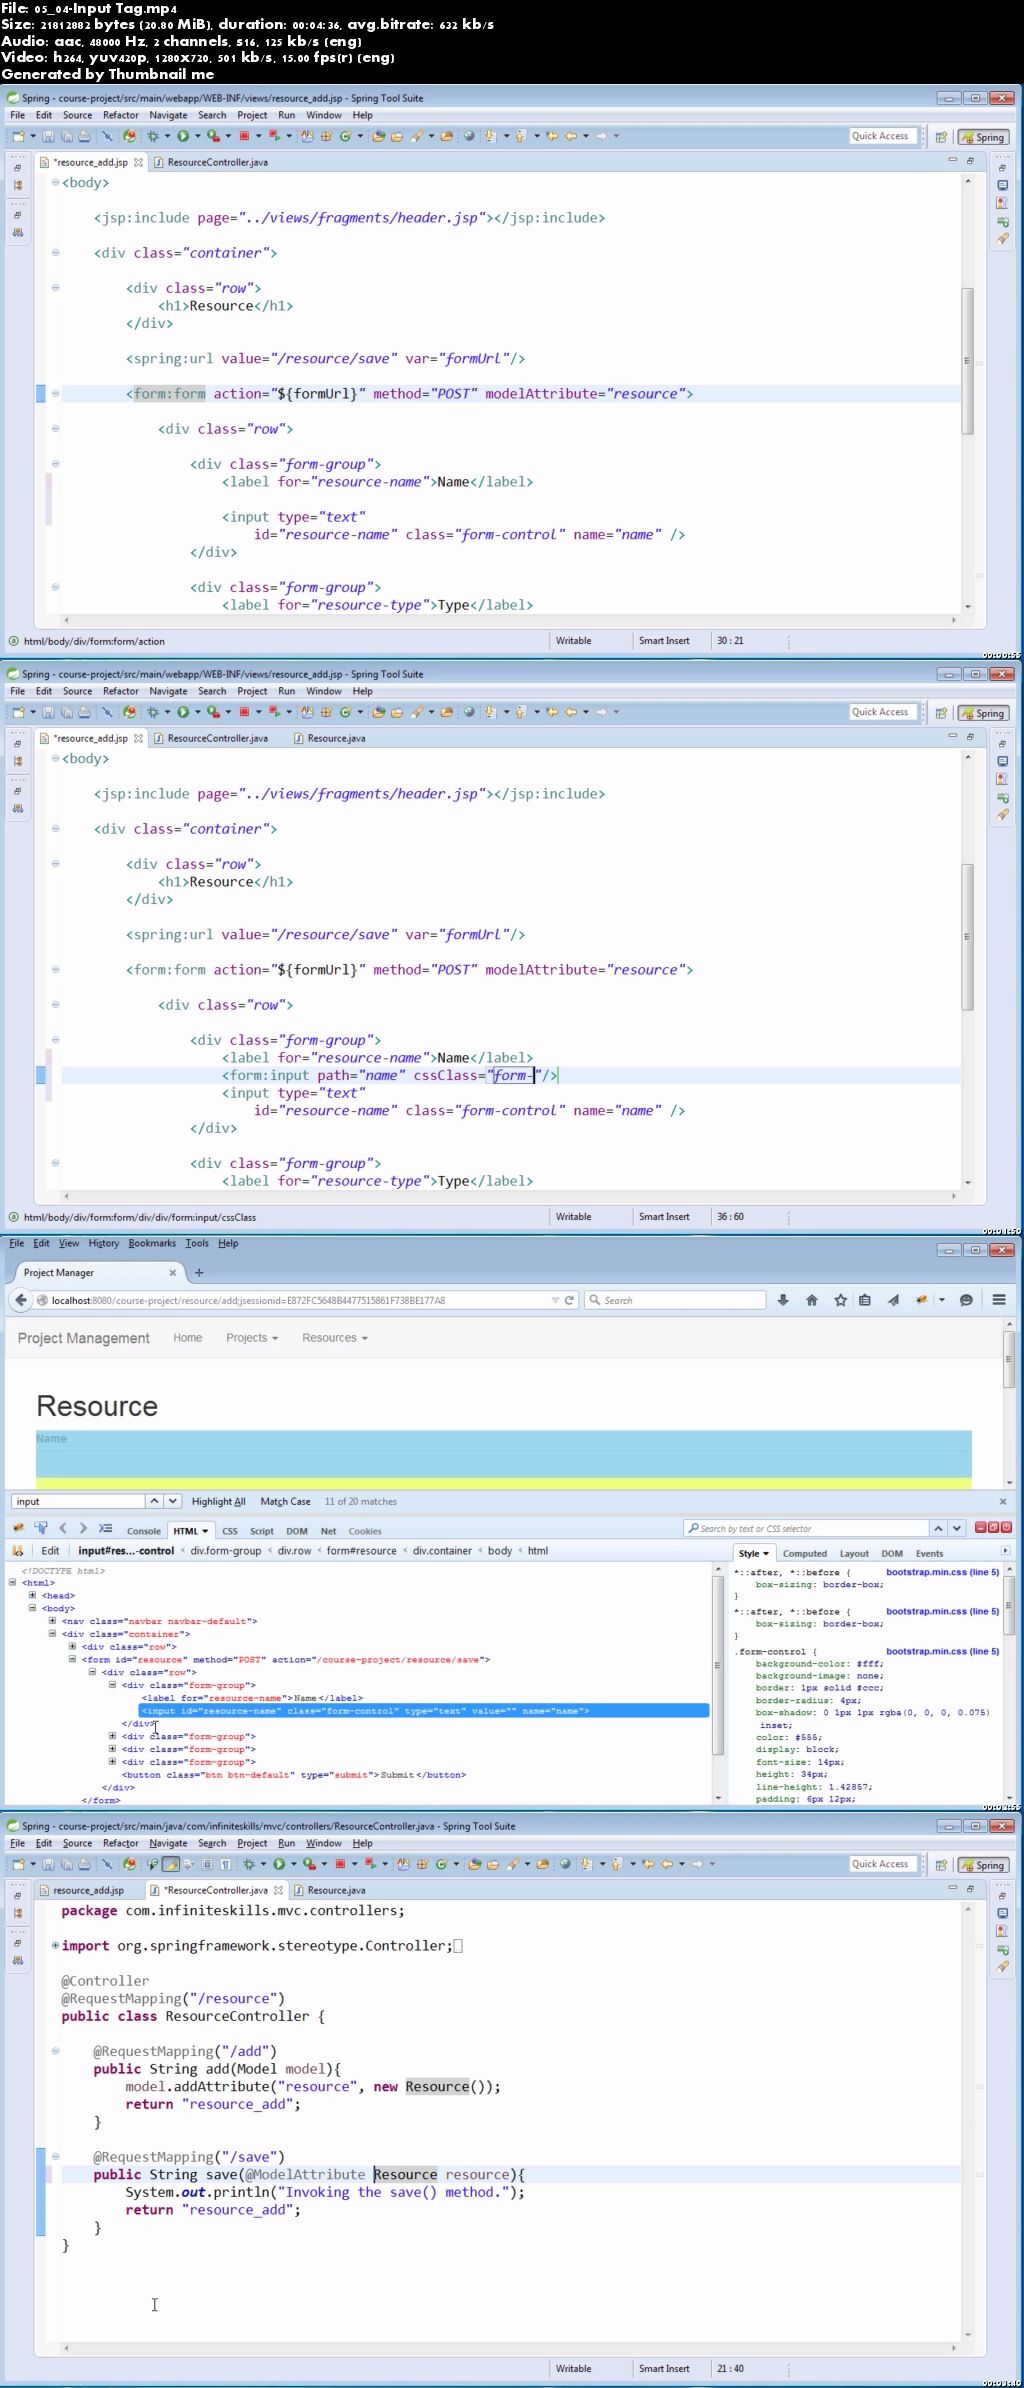
Task: Open the Firefox hamburger menu icon
Action: 999,1300
